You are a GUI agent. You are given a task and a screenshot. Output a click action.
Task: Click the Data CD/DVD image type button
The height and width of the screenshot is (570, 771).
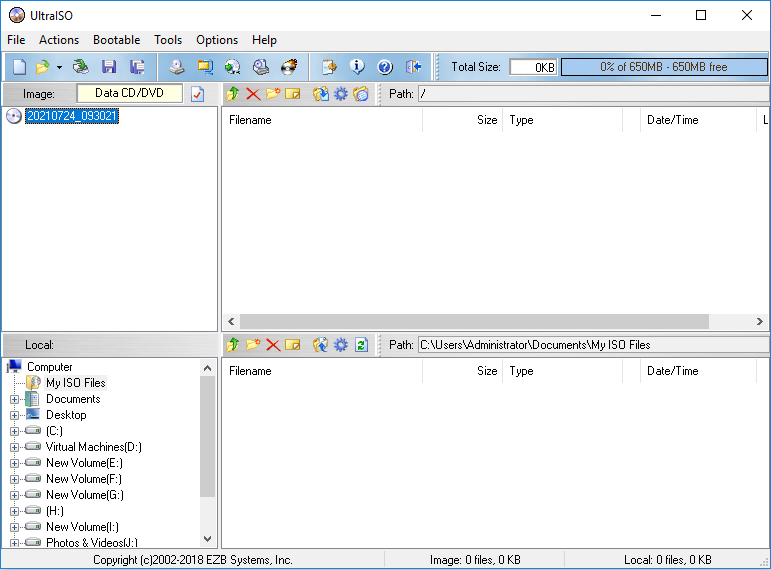coord(130,93)
